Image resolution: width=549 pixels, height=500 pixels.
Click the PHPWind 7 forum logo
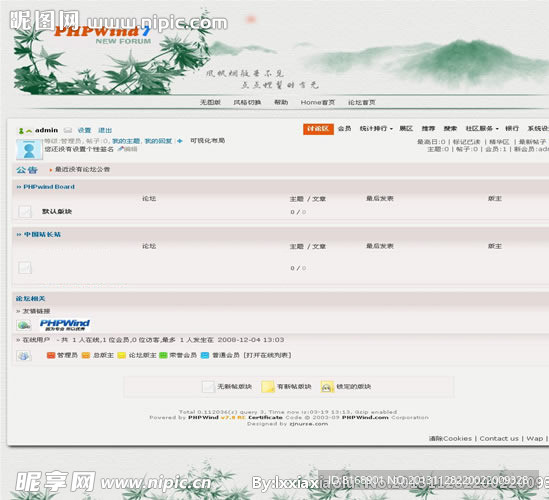(103, 35)
